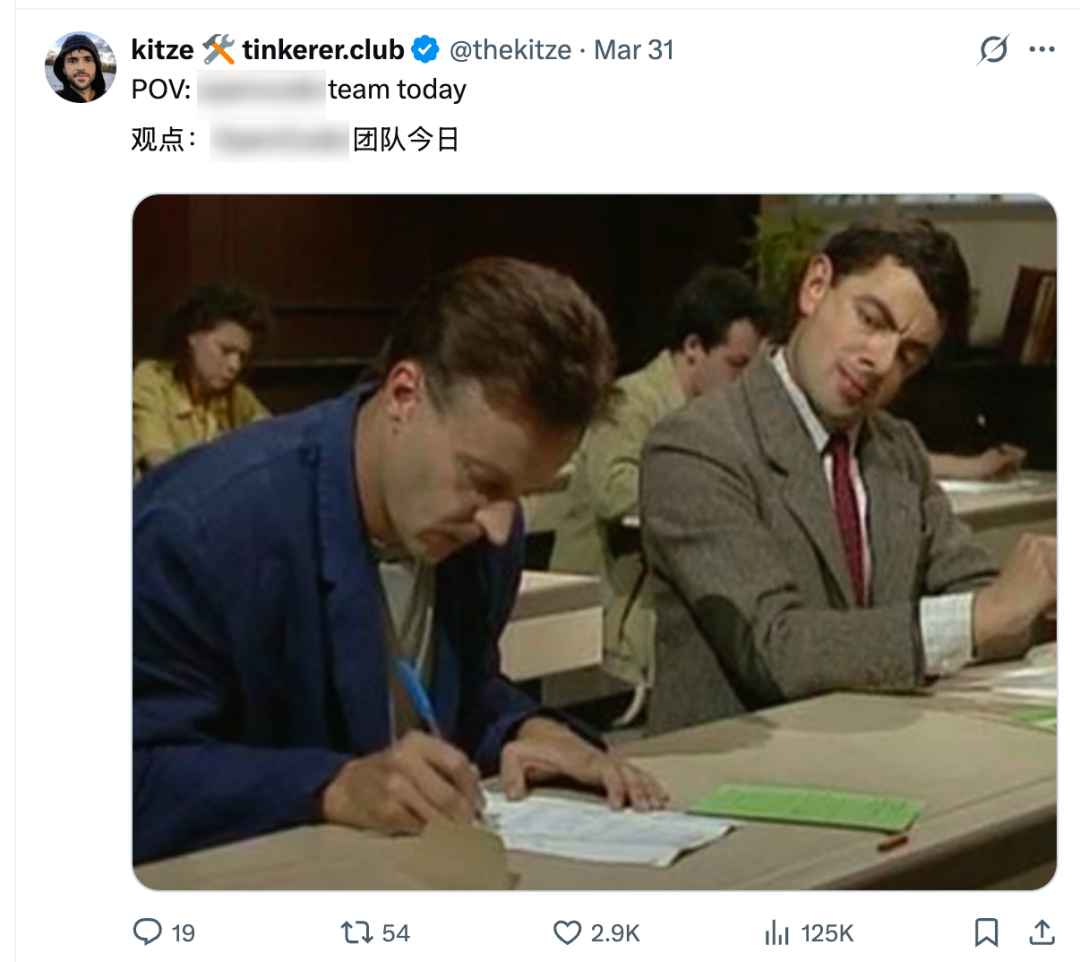Click the Chinese translated tweet text
The image size is (1080, 962).
405,140
